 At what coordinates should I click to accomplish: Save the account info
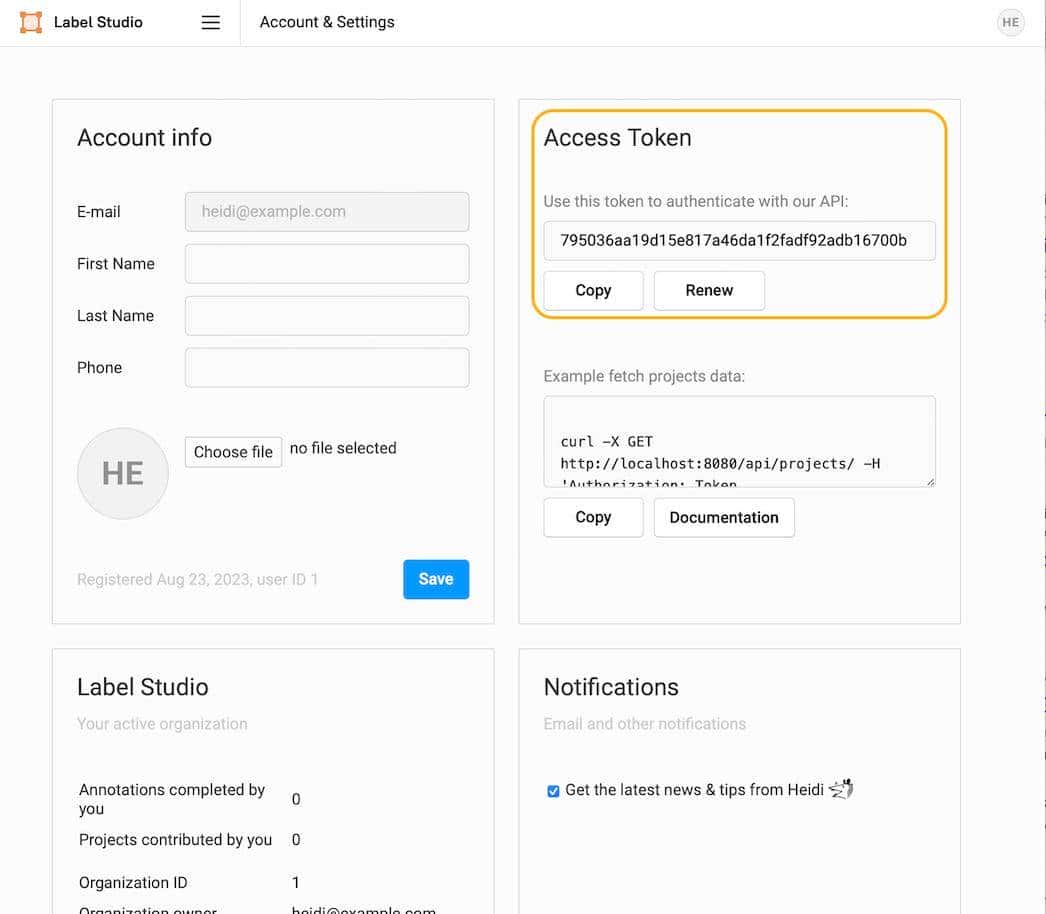436,579
